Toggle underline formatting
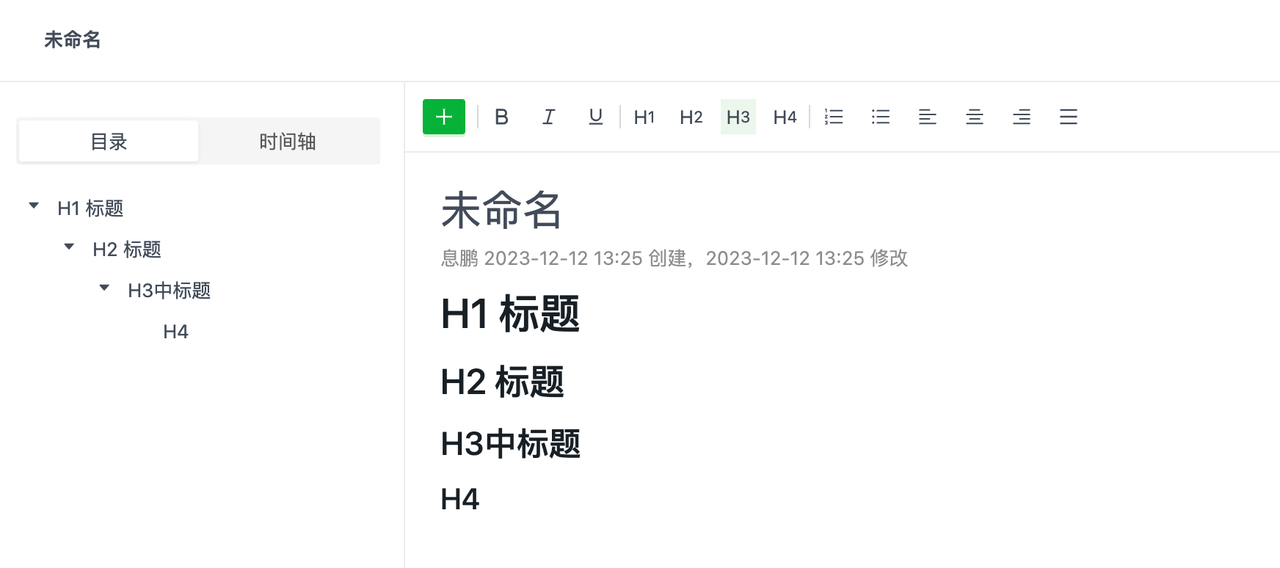The image size is (1280, 568). pos(596,117)
